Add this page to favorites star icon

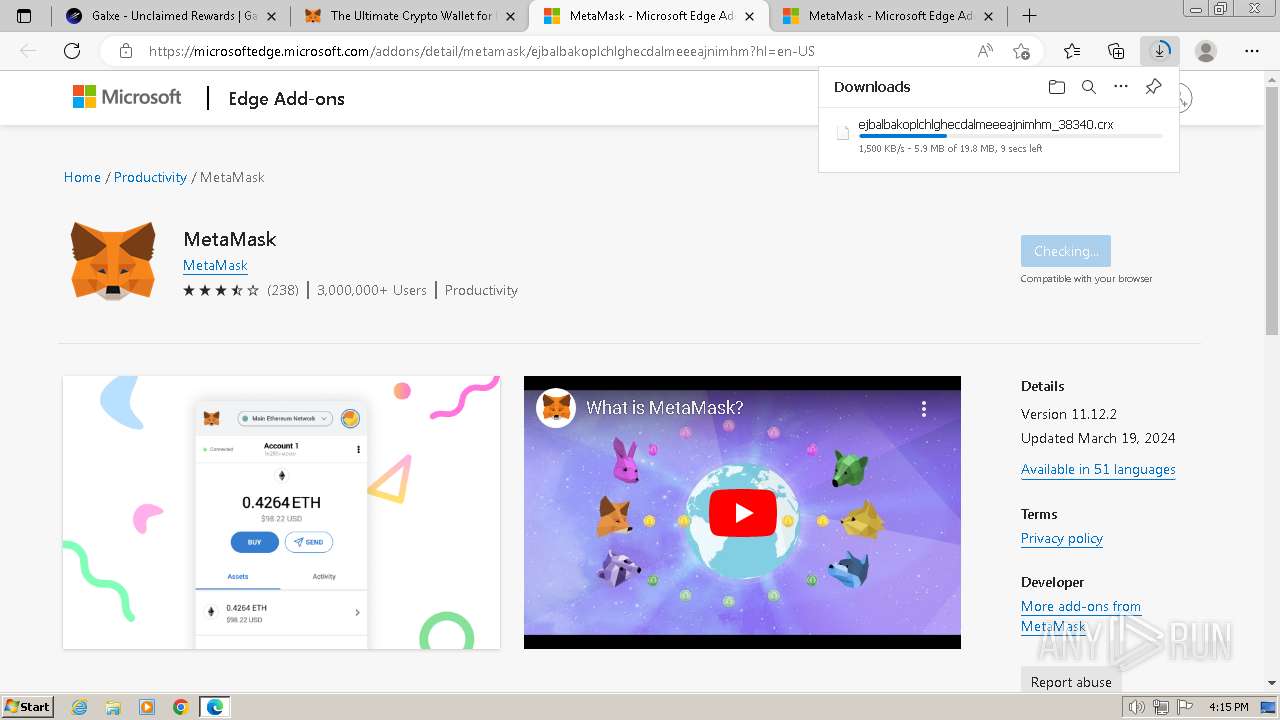click(1021, 51)
